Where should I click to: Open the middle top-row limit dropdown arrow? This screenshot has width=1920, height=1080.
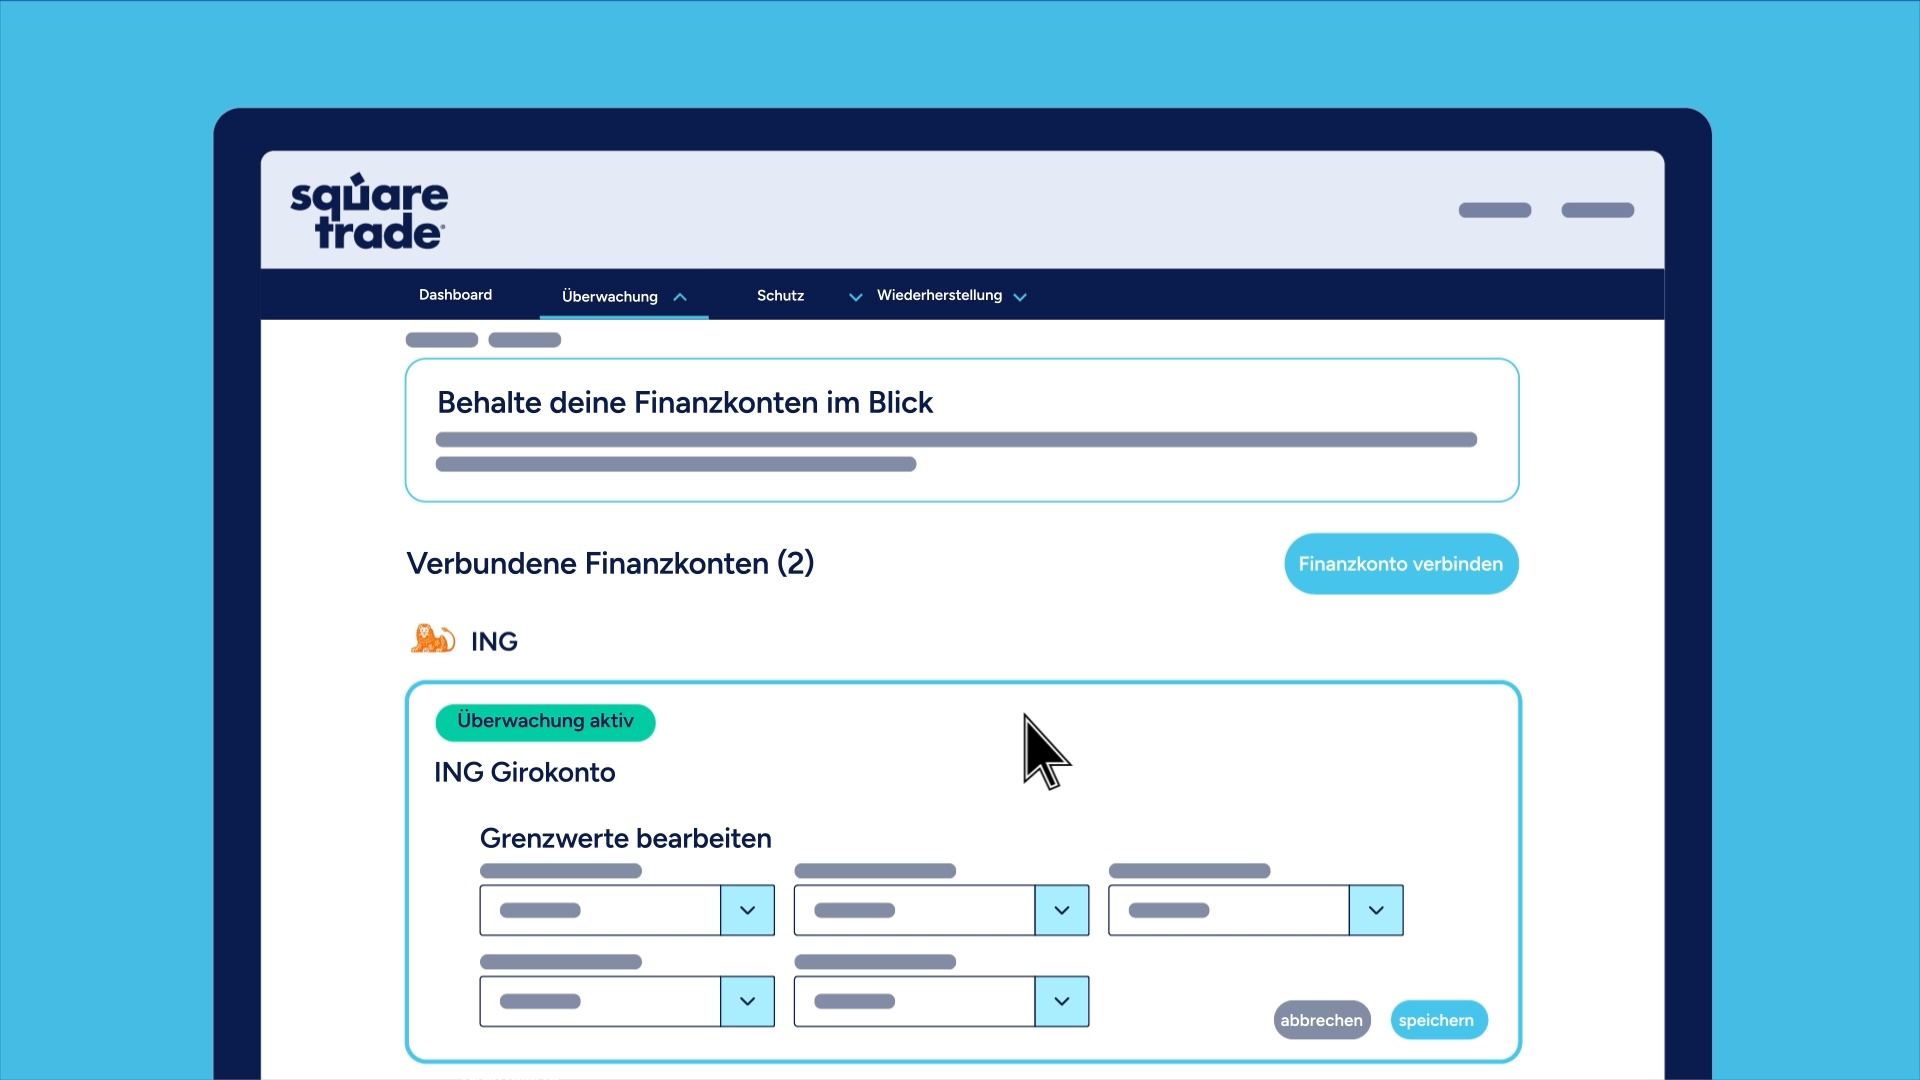tap(1061, 910)
